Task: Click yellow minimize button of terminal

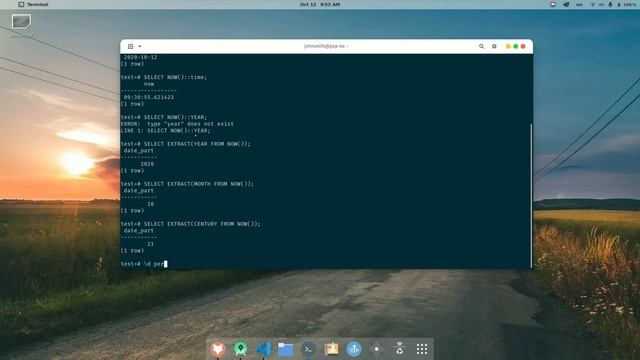Action: [x=508, y=47]
